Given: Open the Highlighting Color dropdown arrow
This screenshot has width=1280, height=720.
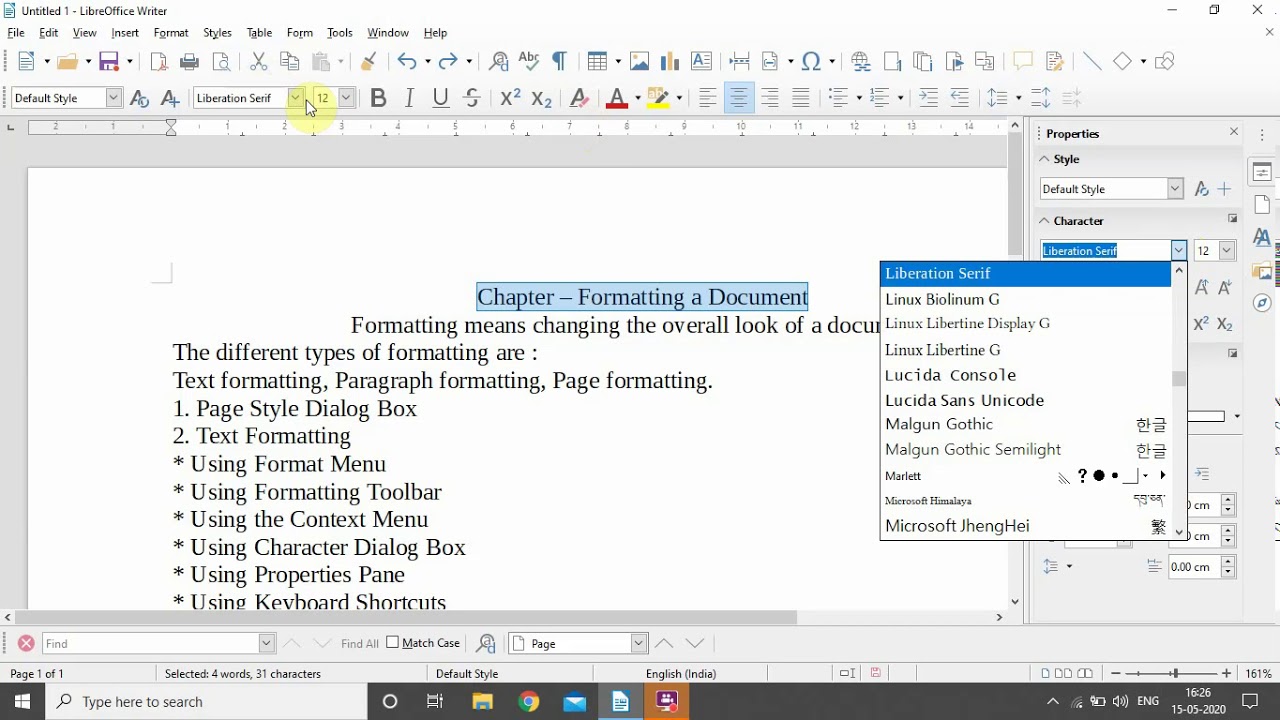Looking at the screenshot, I should click(679, 98).
